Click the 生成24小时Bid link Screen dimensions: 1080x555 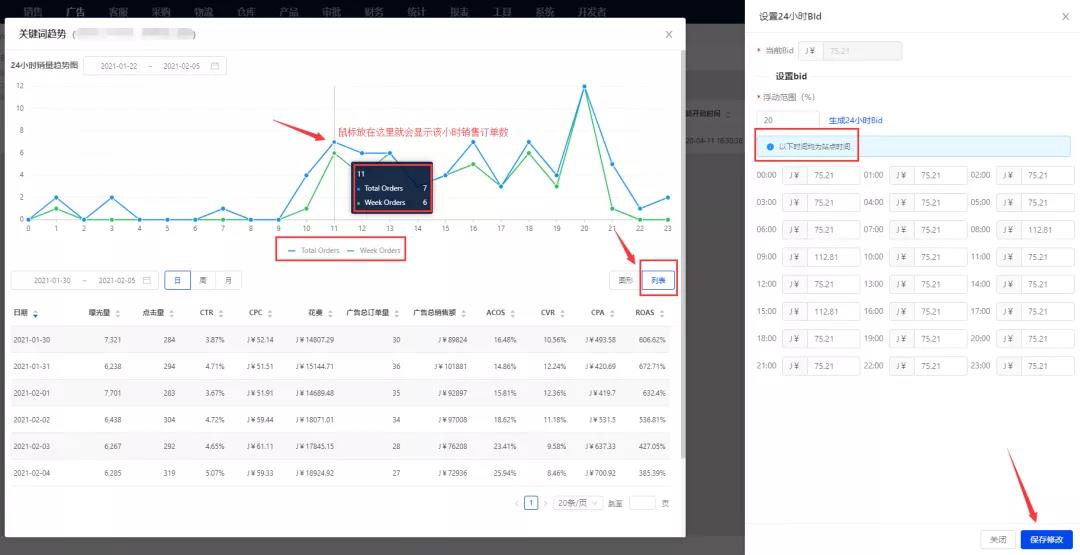click(x=855, y=120)
